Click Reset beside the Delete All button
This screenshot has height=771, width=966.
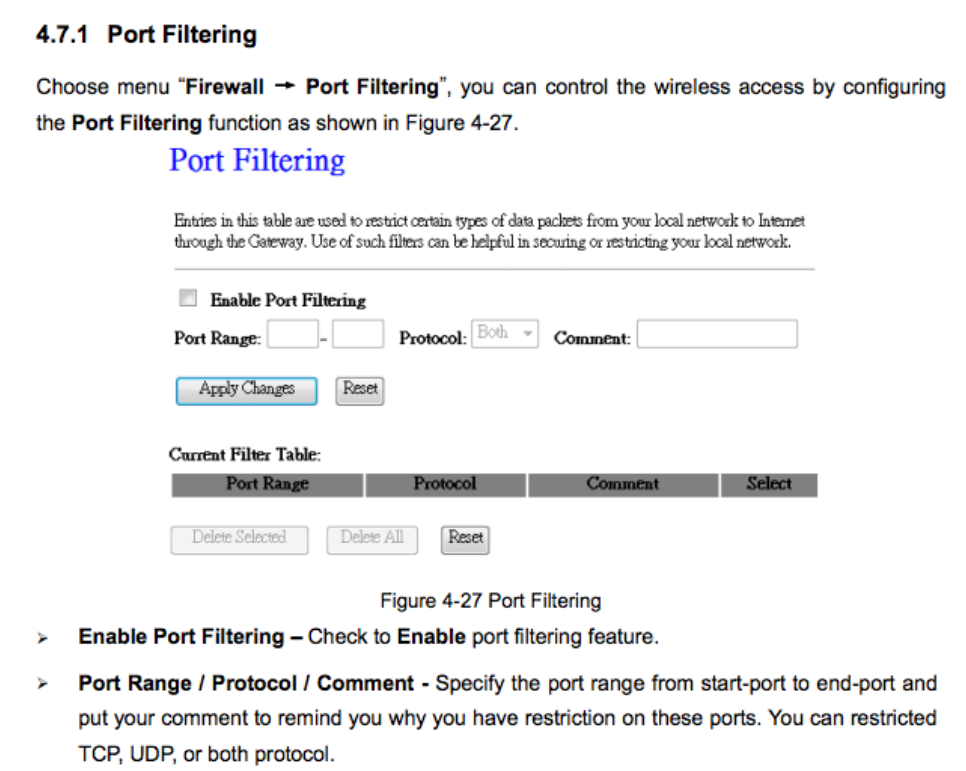pos(466,538)
